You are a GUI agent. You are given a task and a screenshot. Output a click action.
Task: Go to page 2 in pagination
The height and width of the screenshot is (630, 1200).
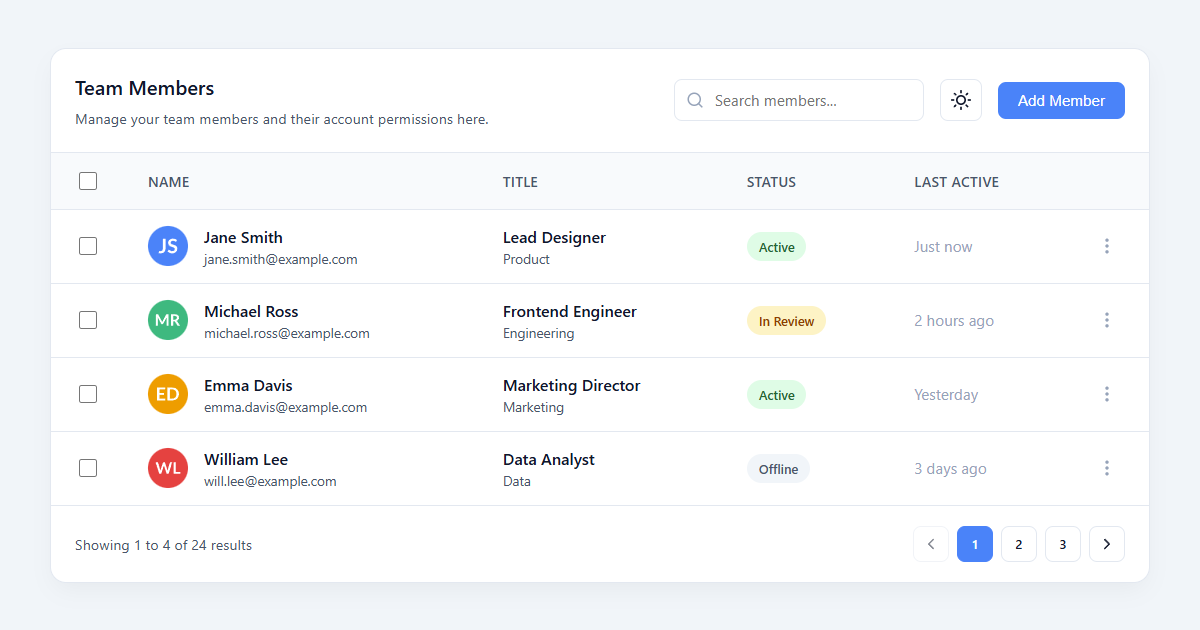click(1019, 544)
